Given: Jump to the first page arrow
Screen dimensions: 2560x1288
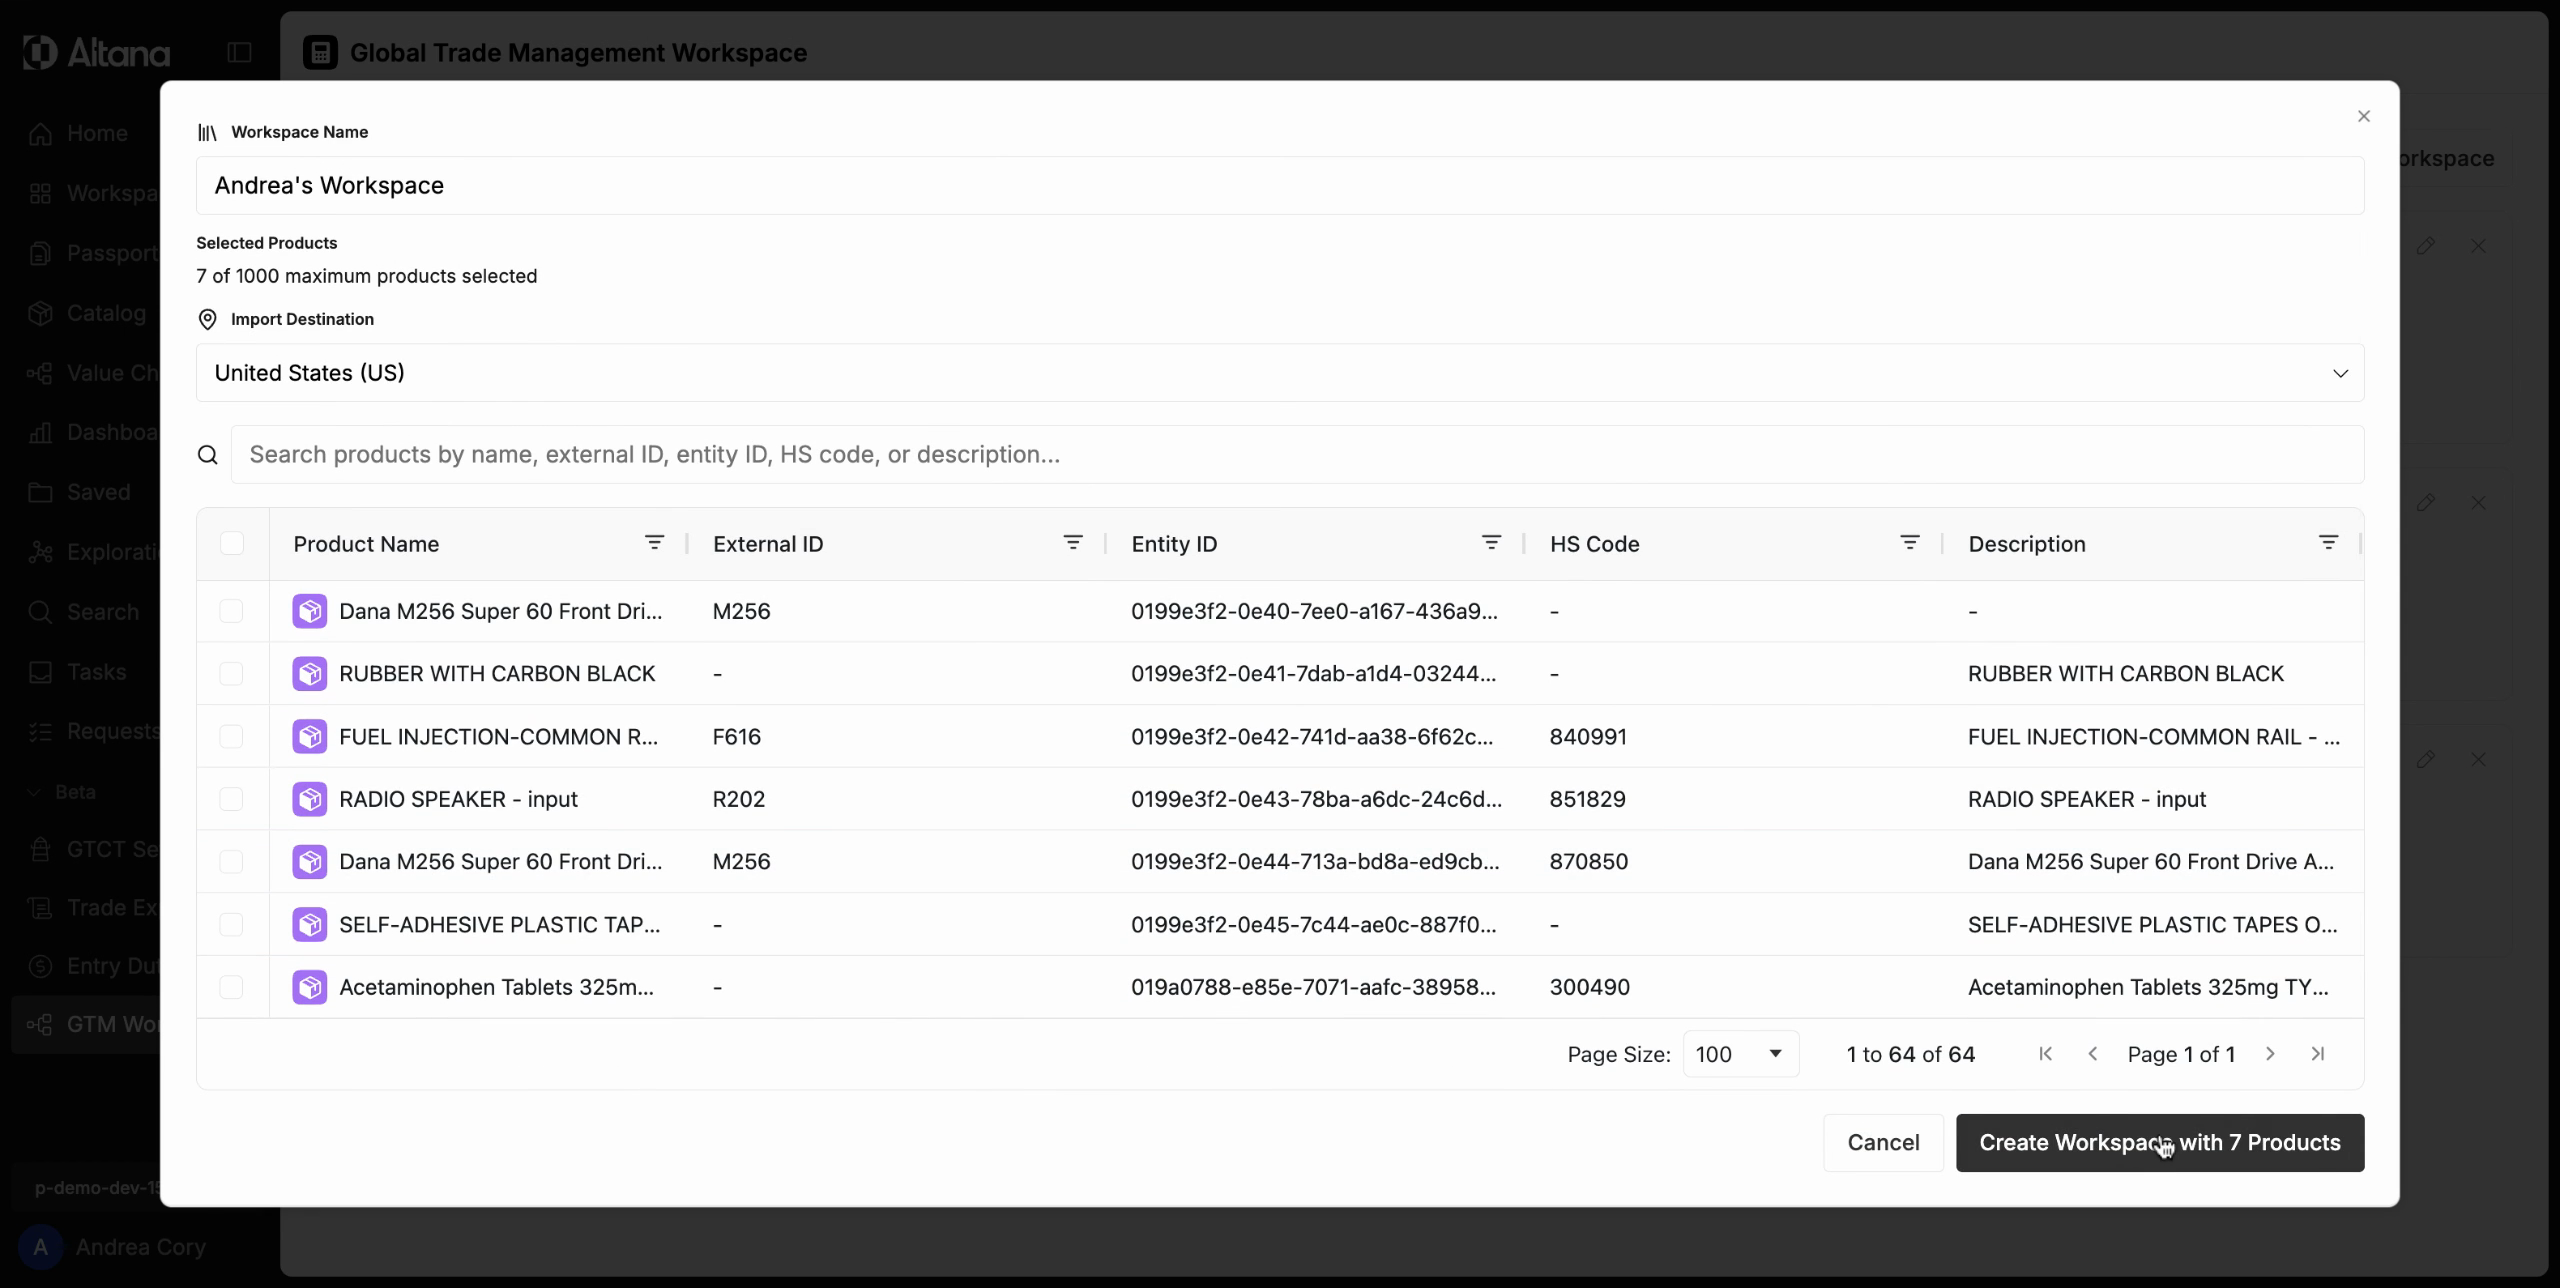Looking at the screenshot, I should click(x=2045, y=1054).
